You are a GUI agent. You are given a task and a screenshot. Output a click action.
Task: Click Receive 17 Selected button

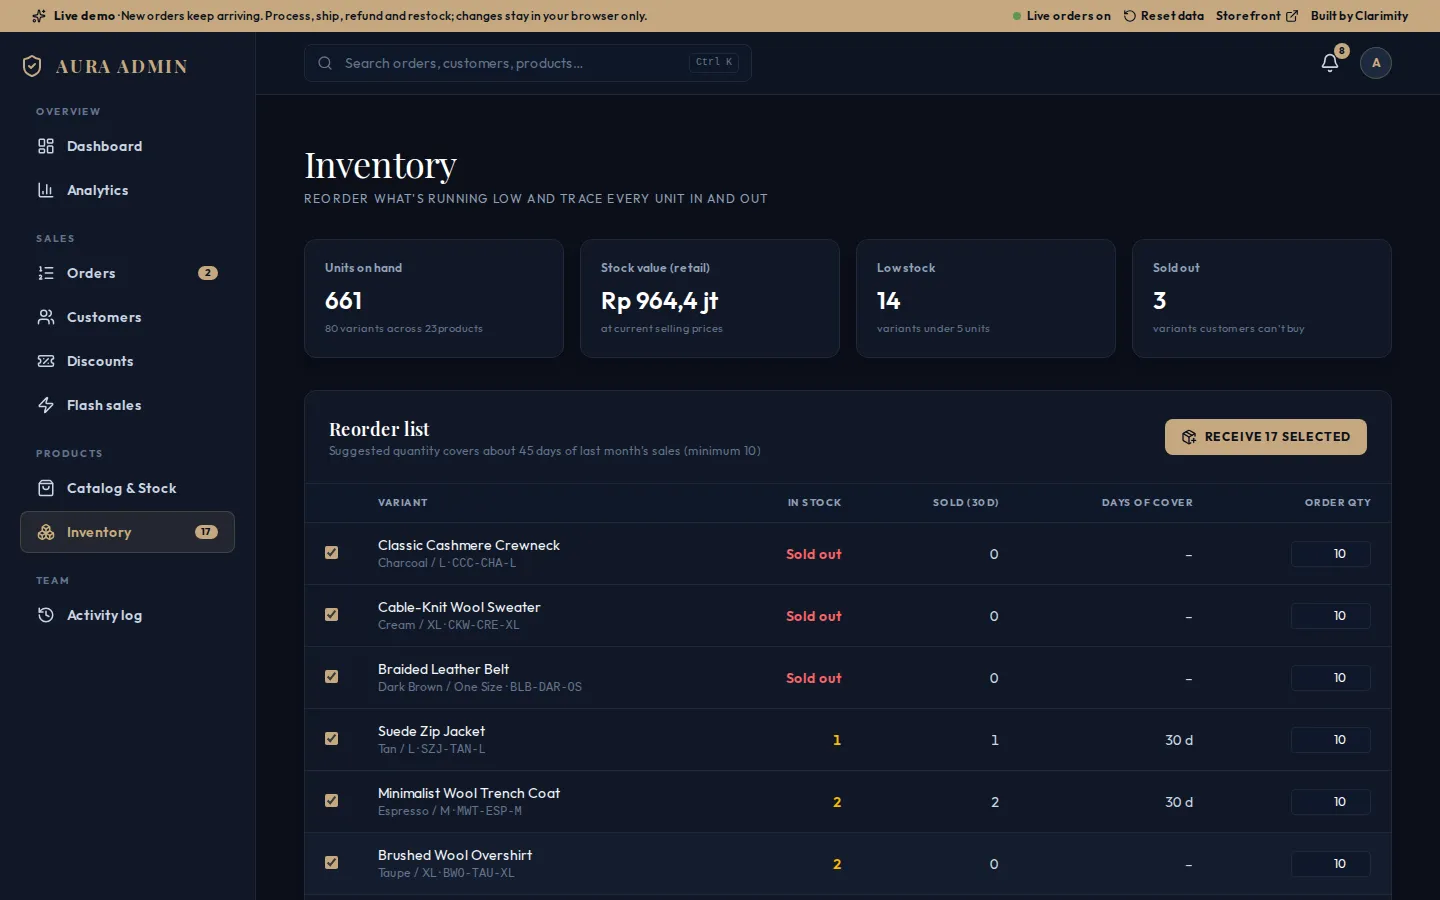click(1266, 437)
